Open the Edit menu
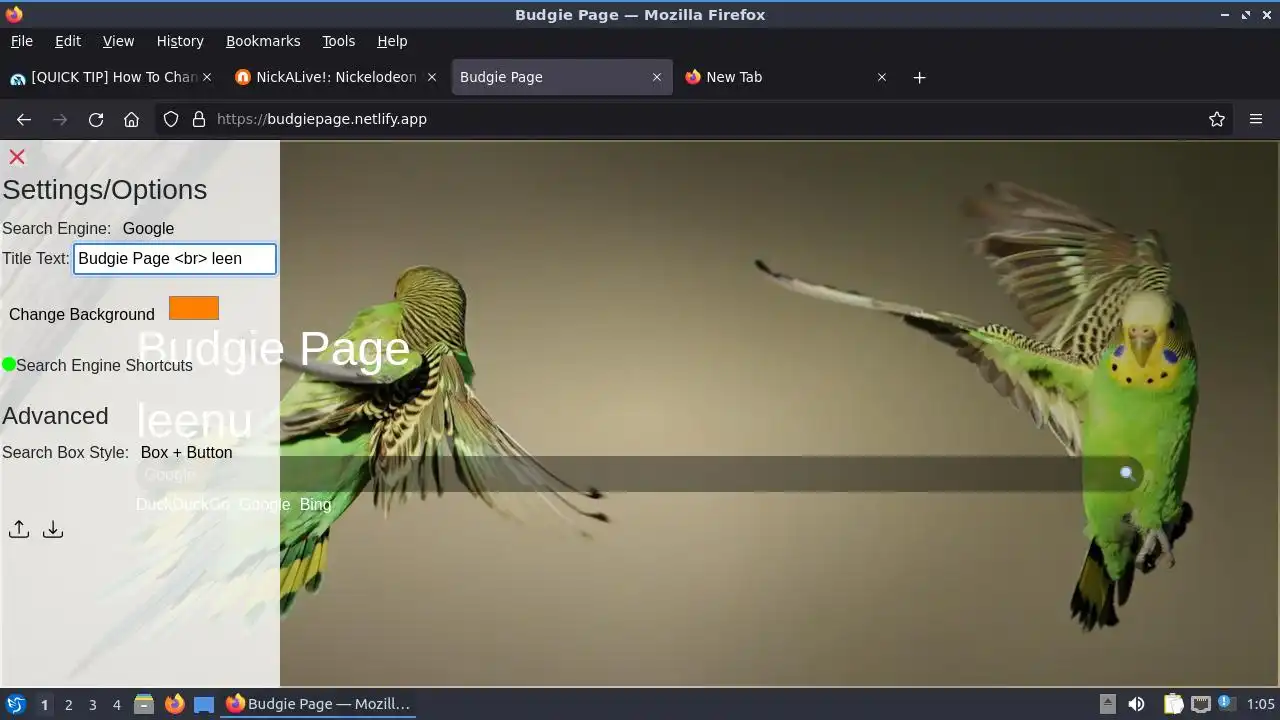Viewport: 1280px width, 720px height. [x=68, y=41]
